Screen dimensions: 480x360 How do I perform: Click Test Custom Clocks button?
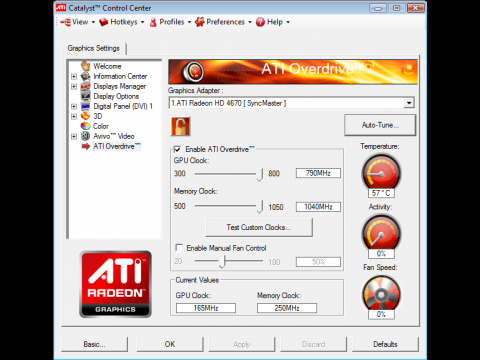[x=259, y=227]
